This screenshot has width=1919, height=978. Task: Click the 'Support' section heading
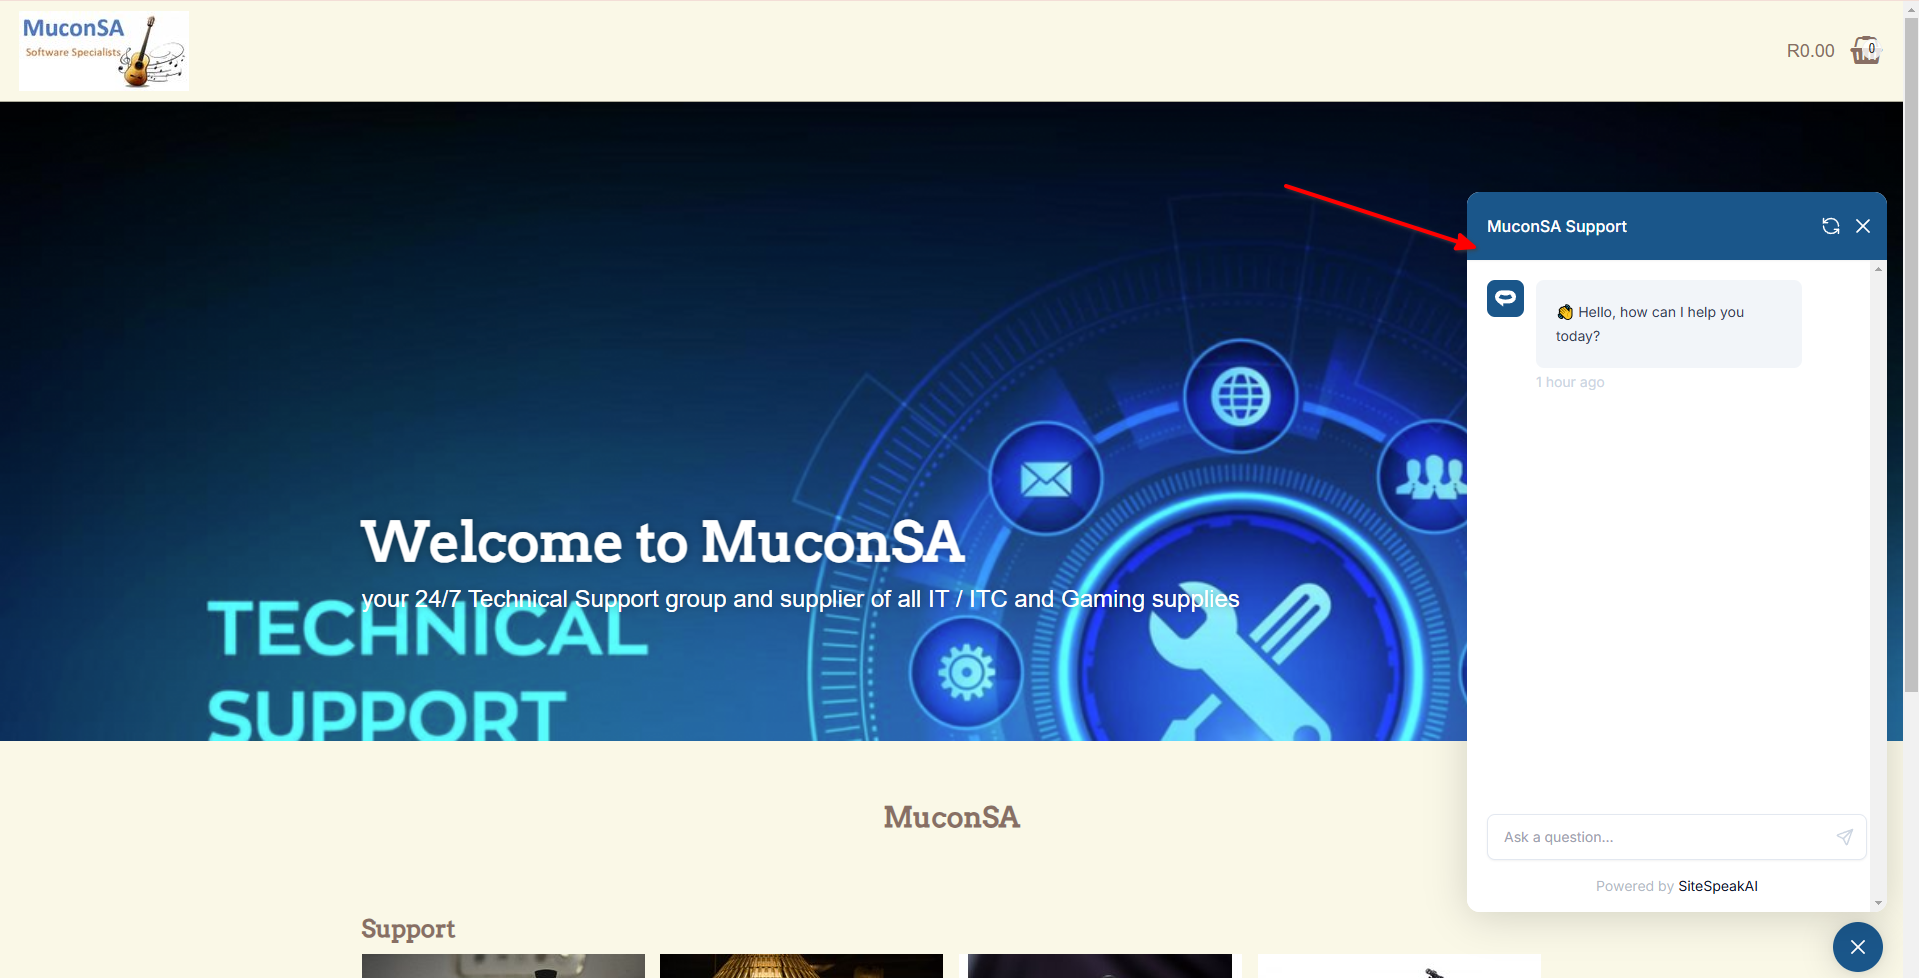point(408,929)
